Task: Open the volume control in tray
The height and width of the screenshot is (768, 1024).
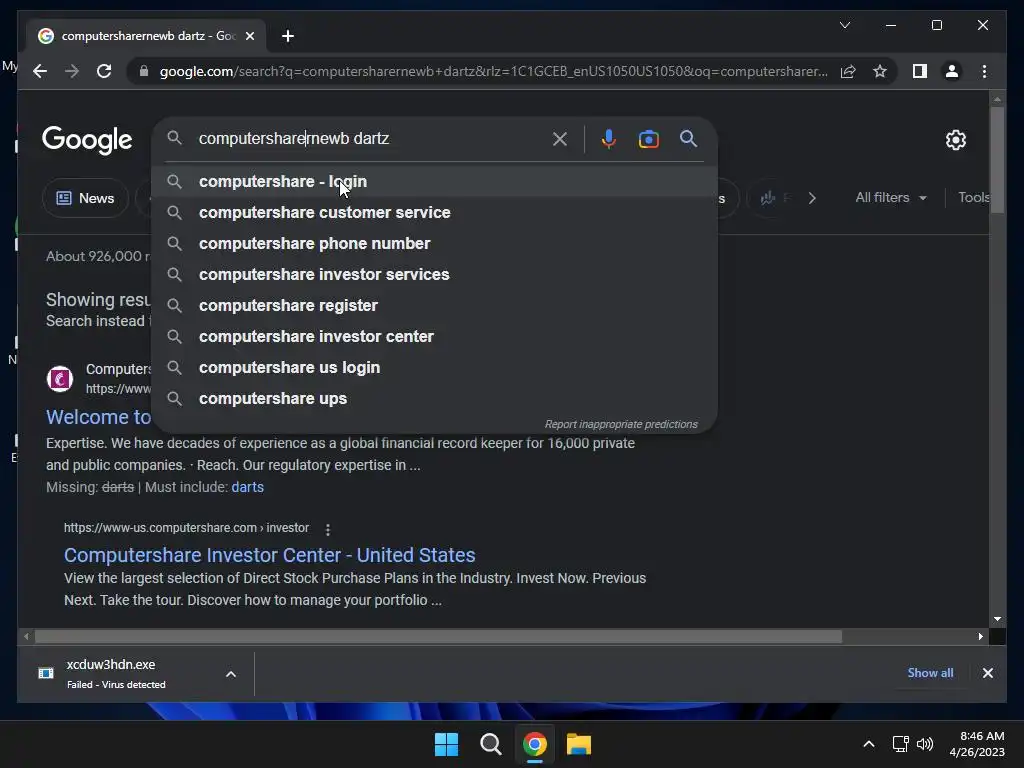Action: pos(925,744)
